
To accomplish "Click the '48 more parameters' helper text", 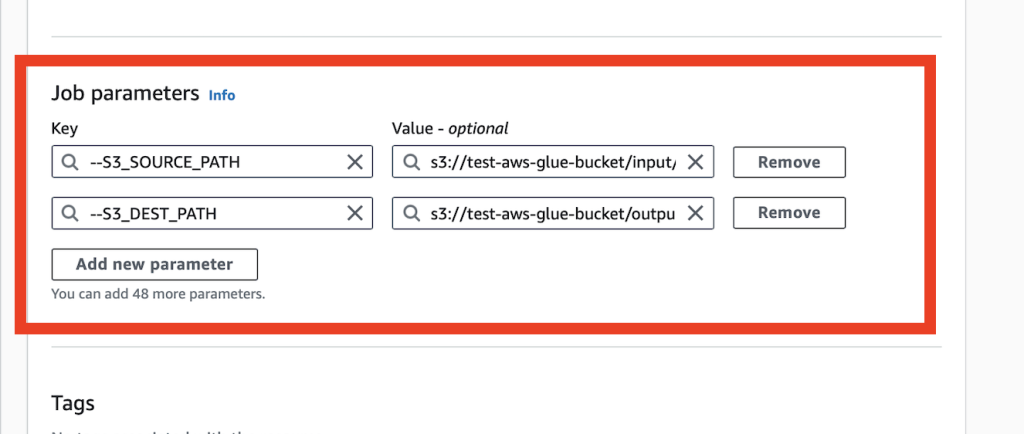I will tap(158, 294).
